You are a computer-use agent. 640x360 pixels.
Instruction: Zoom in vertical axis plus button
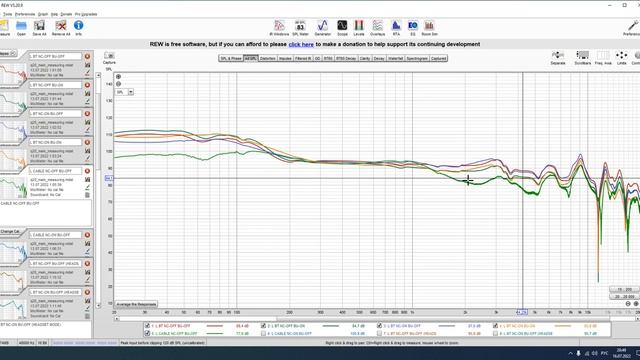118,77
